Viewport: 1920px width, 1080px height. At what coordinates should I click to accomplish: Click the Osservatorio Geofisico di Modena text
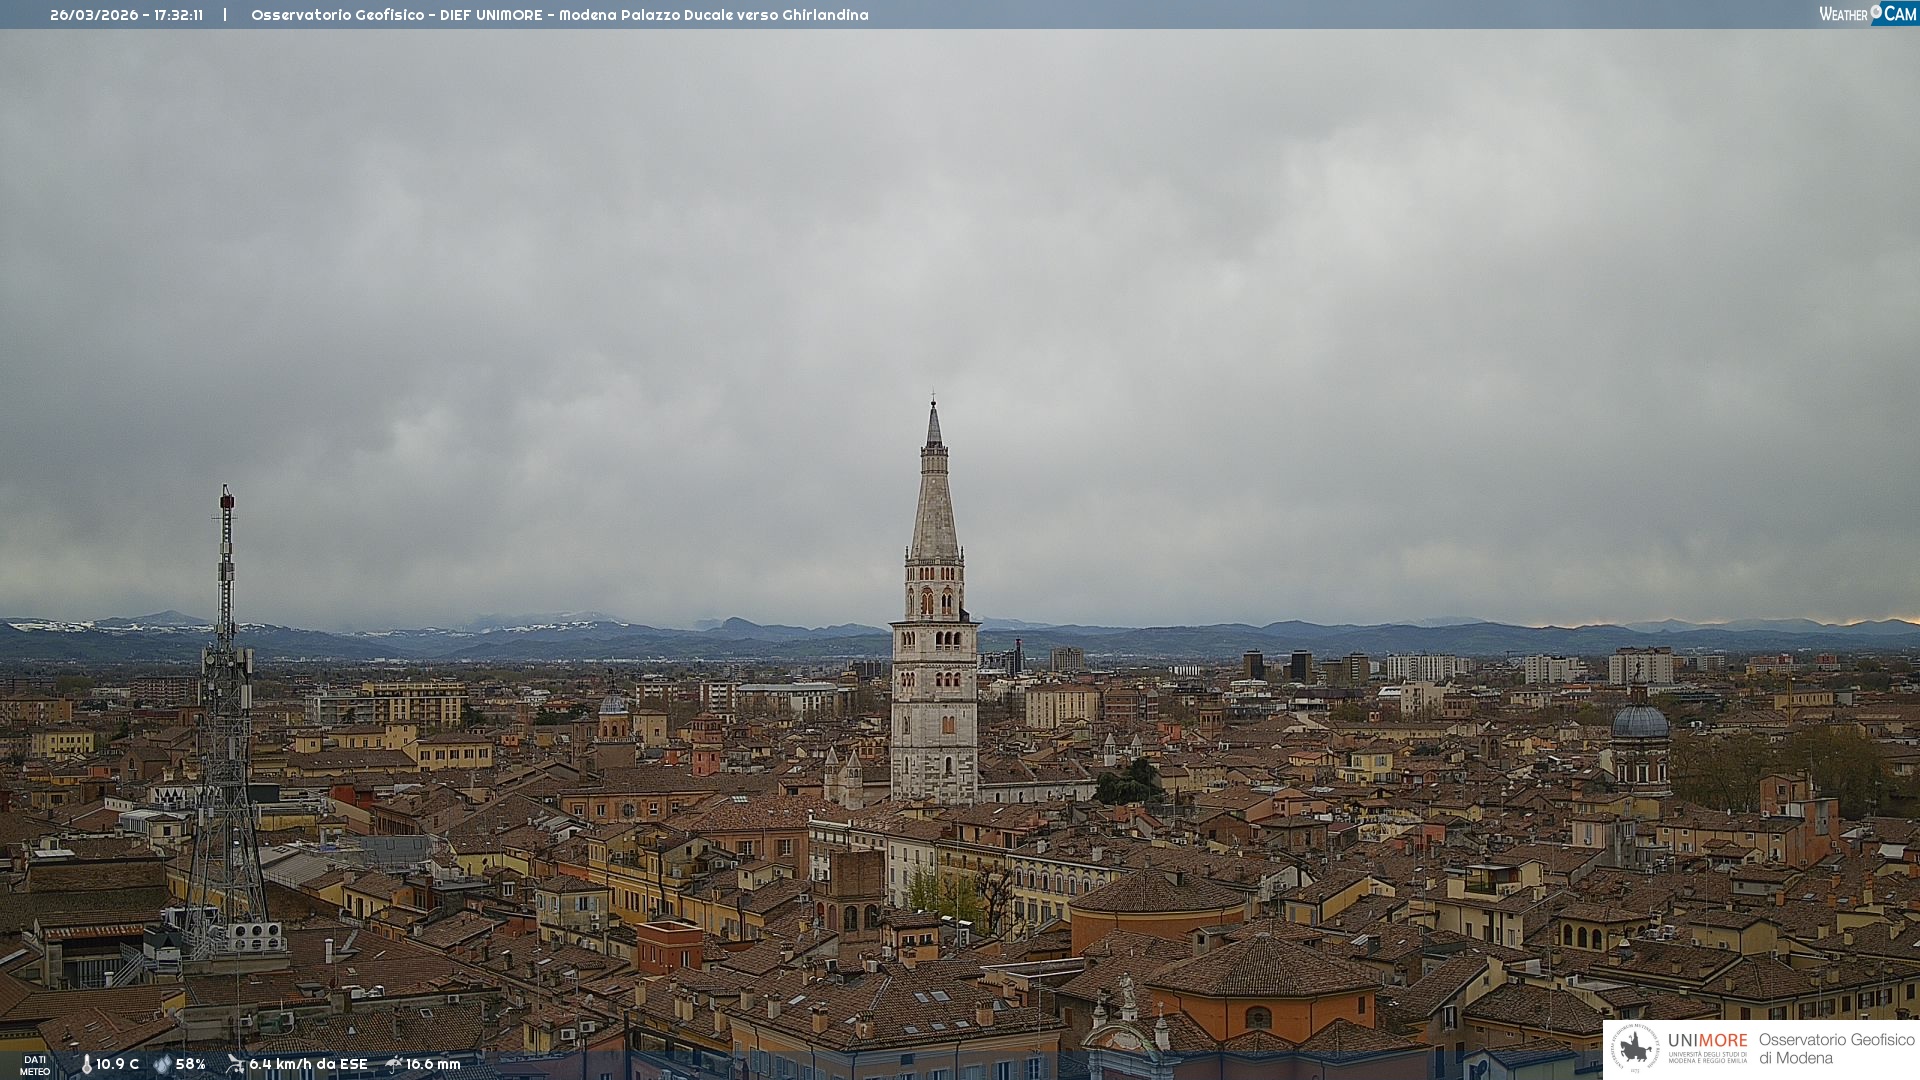pos(1836,1048)
